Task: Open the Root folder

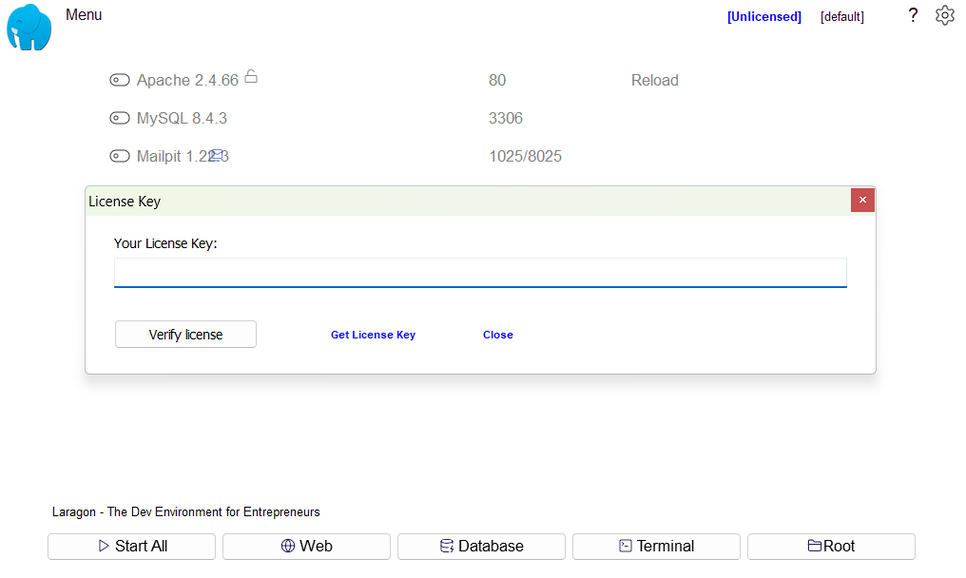Action: (x=831, y=546)
